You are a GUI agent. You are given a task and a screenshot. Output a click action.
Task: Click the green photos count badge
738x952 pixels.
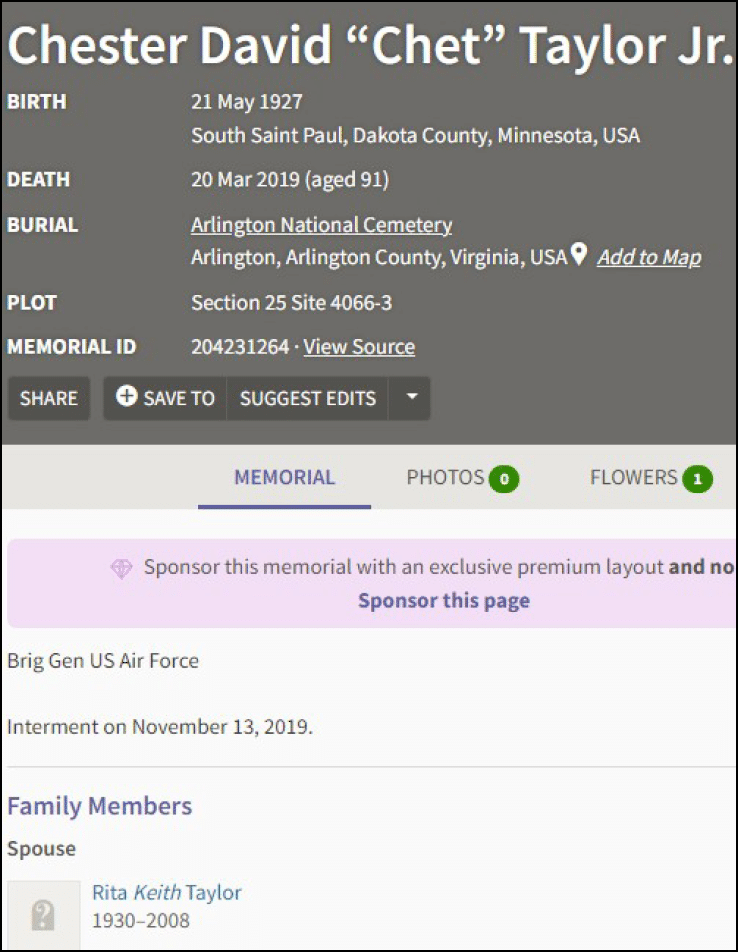point(504,479)
